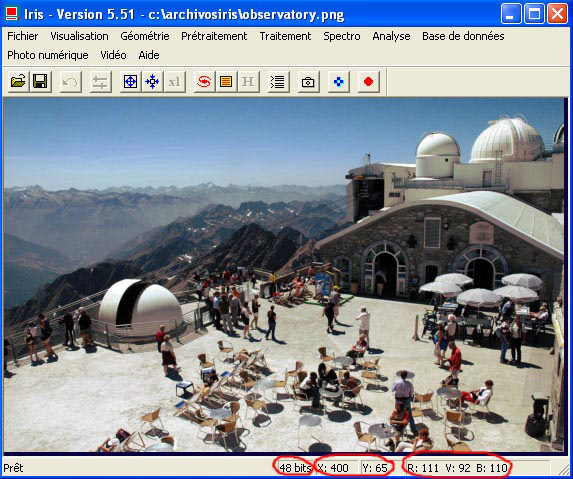Click the blue inward-arrows zoom-out icon
Screen dimensions: 573x479
click(x=152, y=81)
